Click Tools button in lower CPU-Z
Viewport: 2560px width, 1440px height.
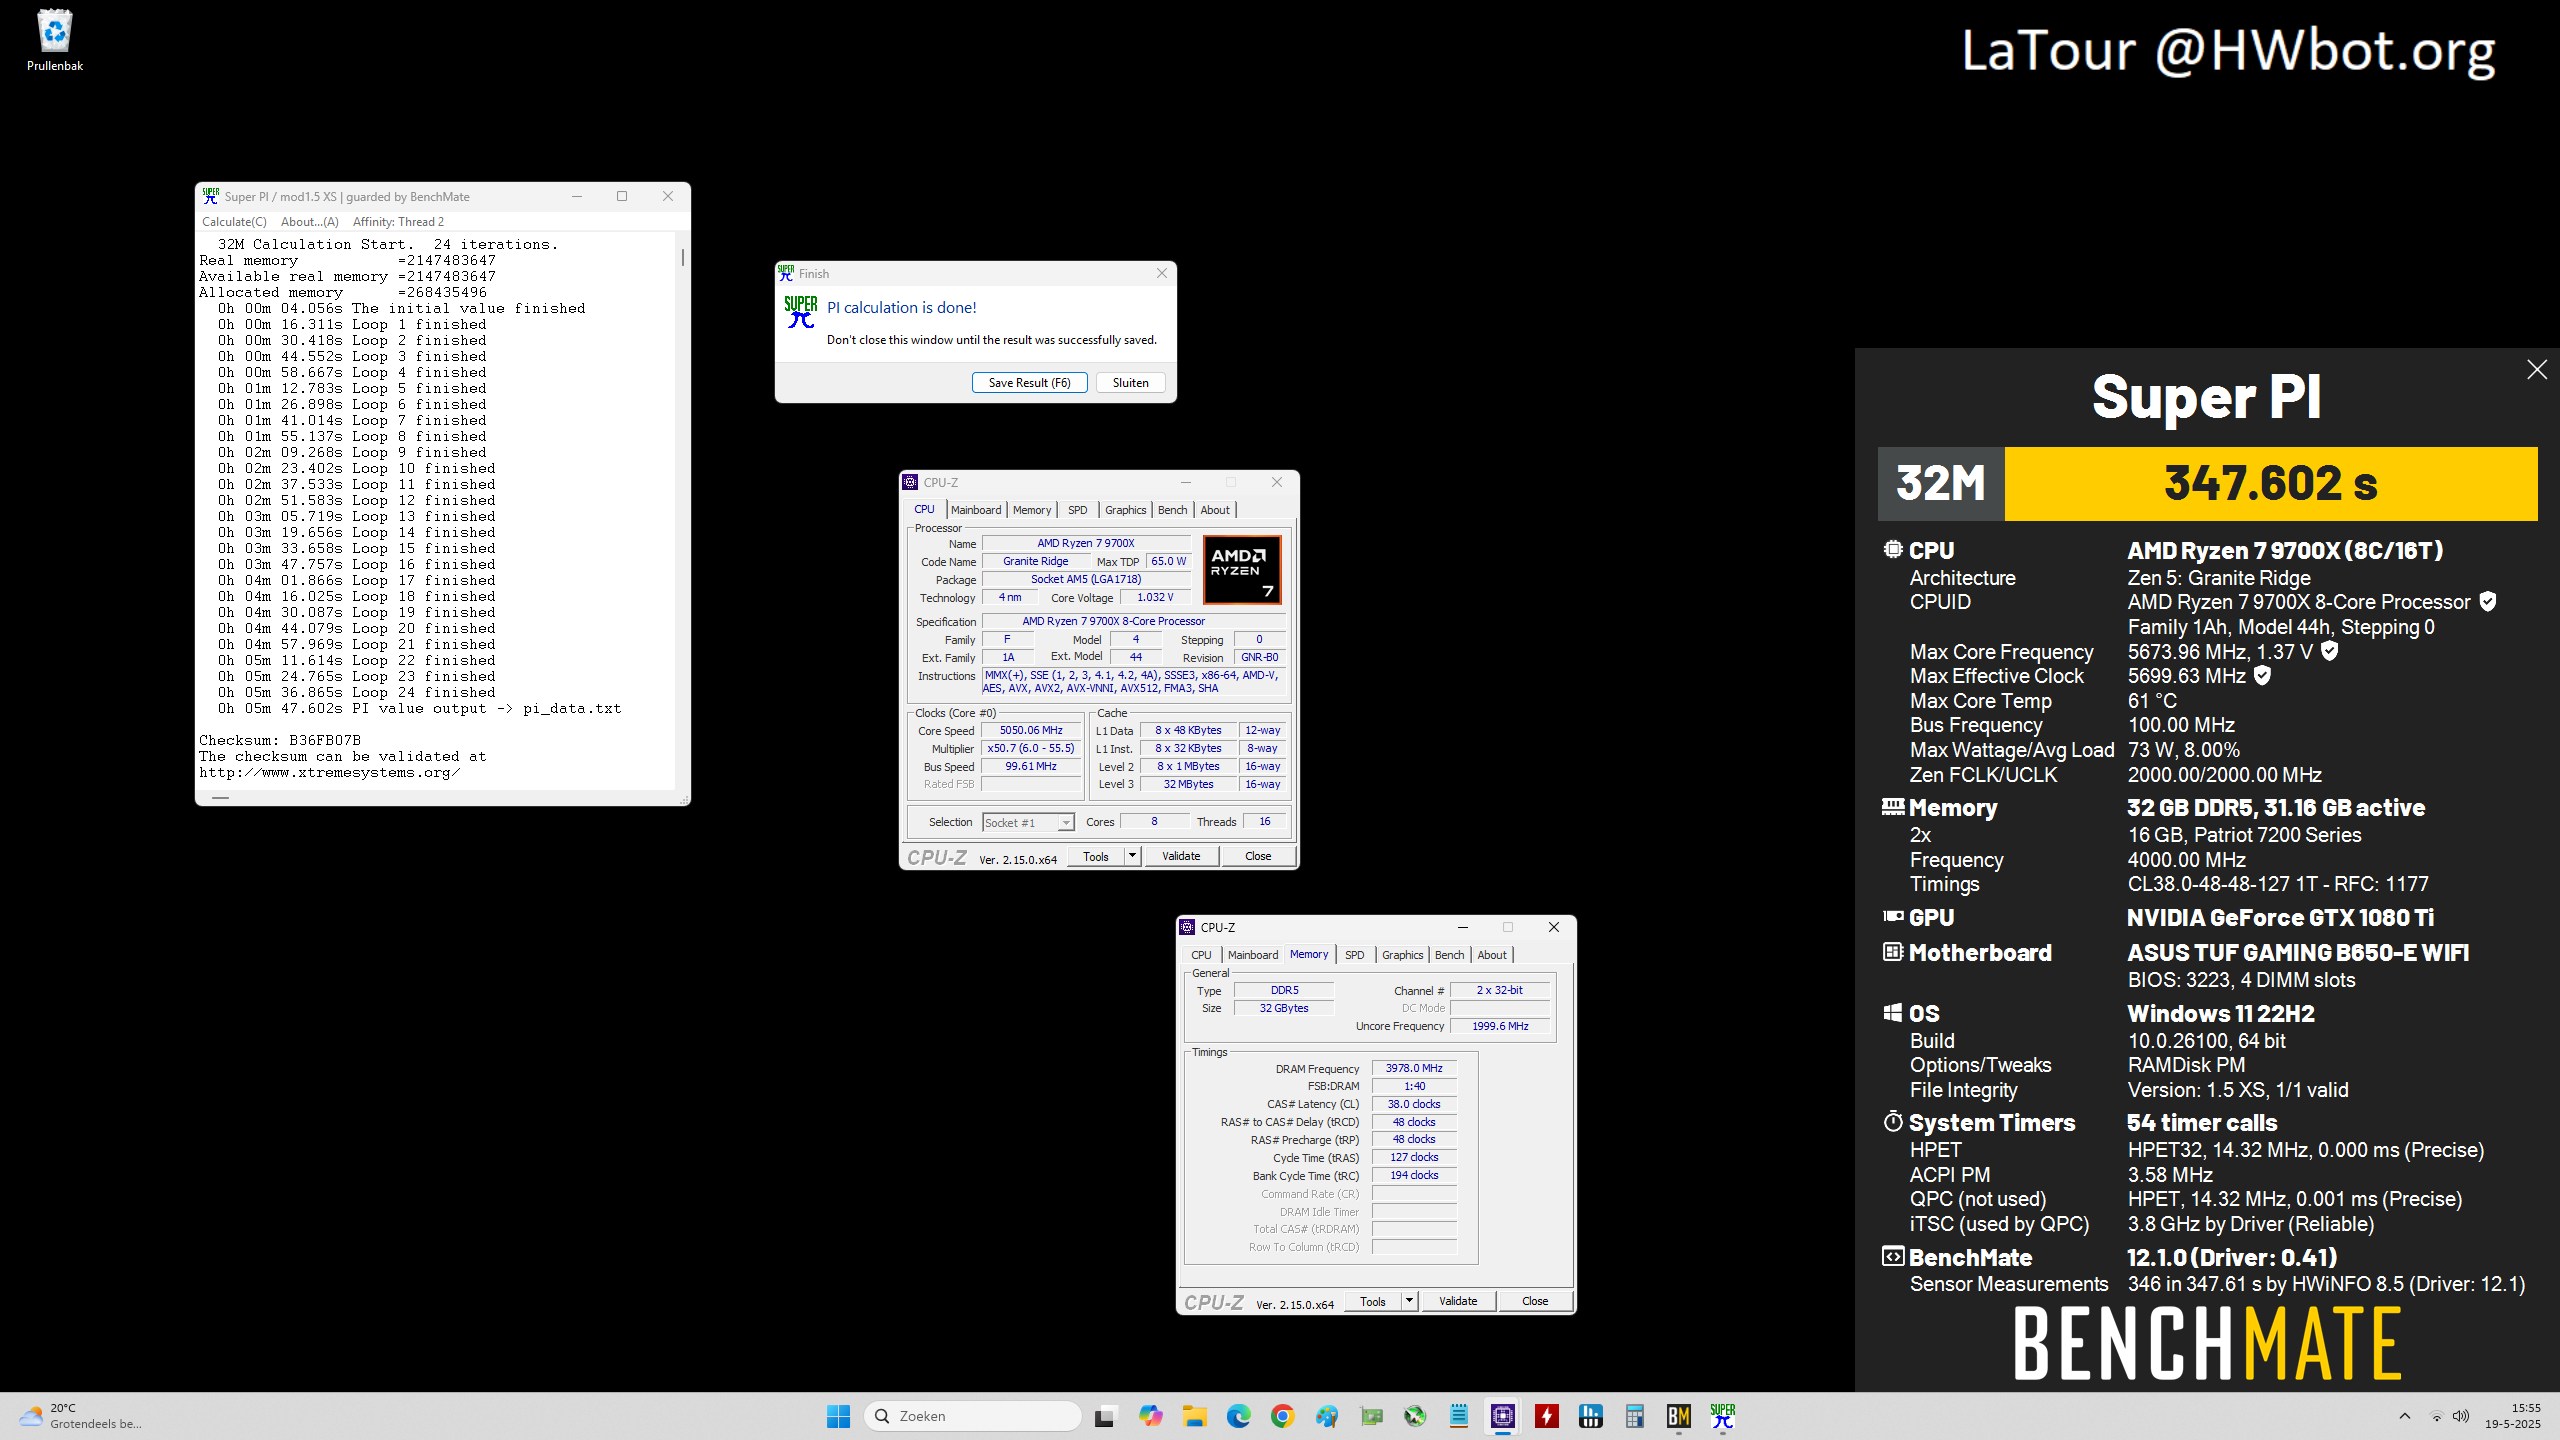coord(1373,1301)
